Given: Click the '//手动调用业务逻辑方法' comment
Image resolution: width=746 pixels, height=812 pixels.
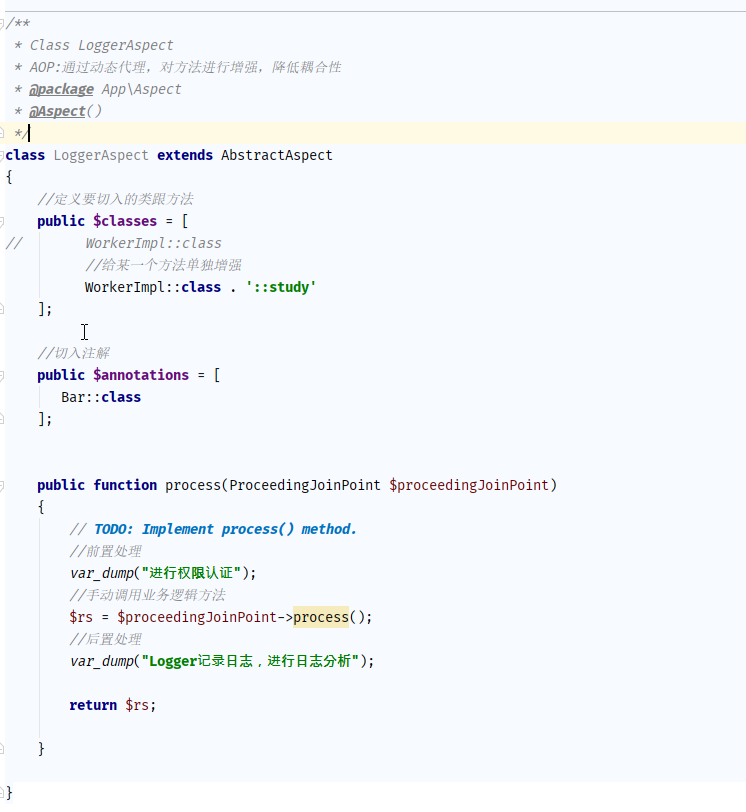Looking at the screenshot, I should point(148,596).
